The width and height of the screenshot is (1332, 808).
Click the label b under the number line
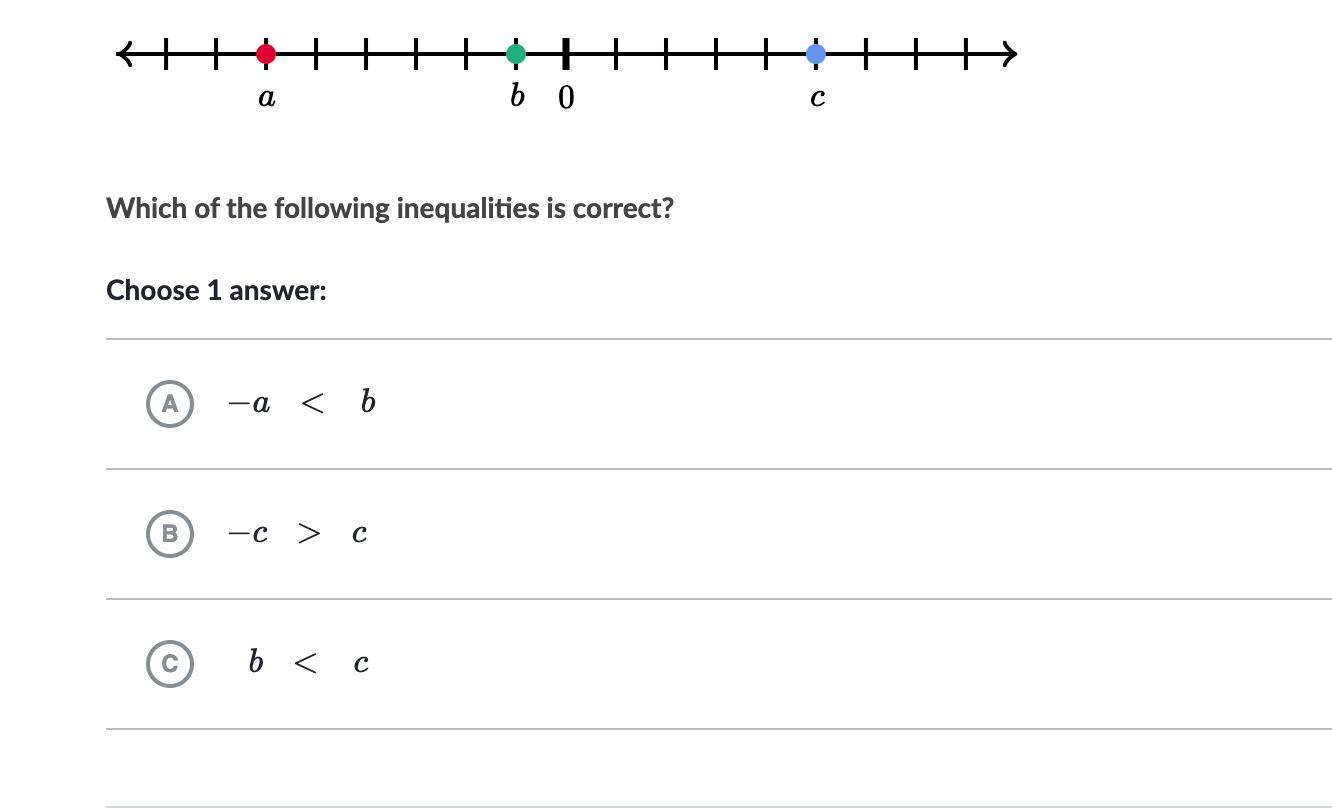click(517, 96)
